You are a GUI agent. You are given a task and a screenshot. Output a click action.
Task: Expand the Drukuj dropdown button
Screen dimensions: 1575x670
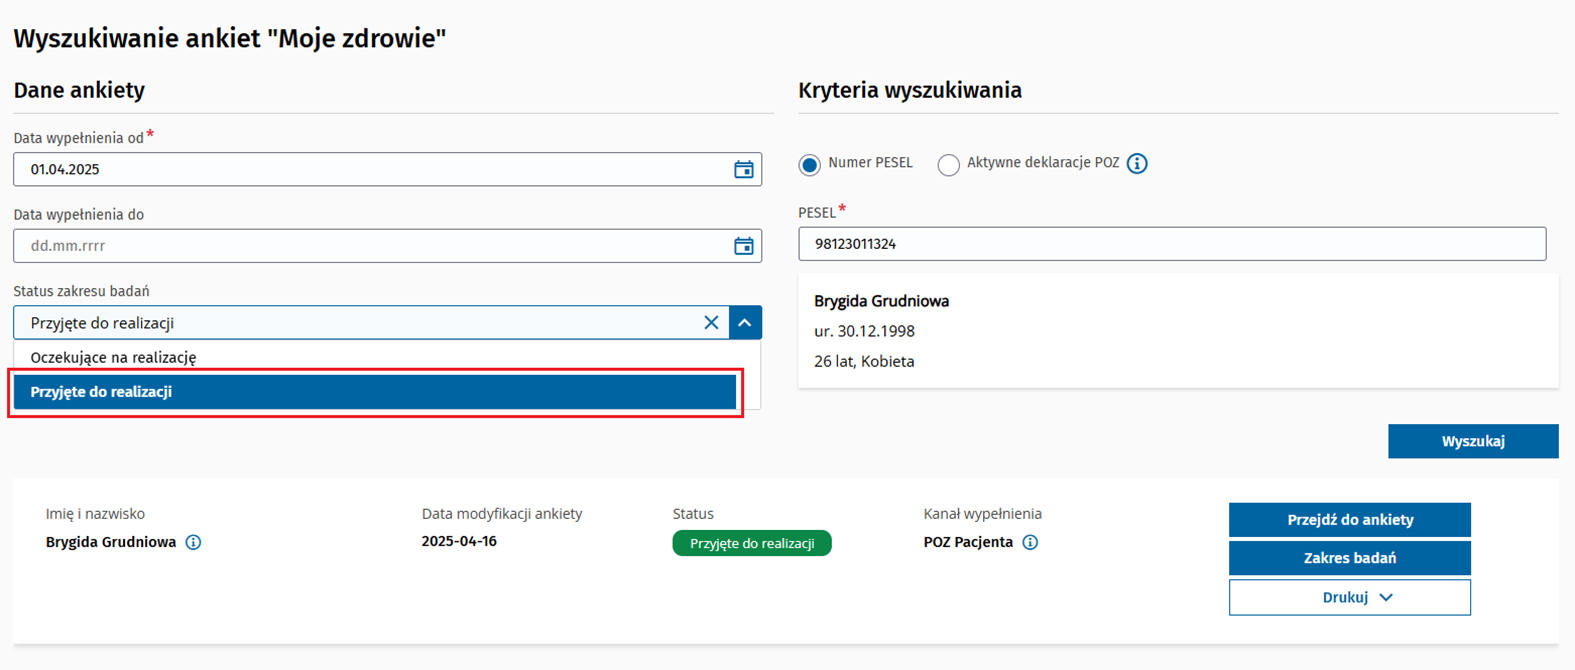1349,597
